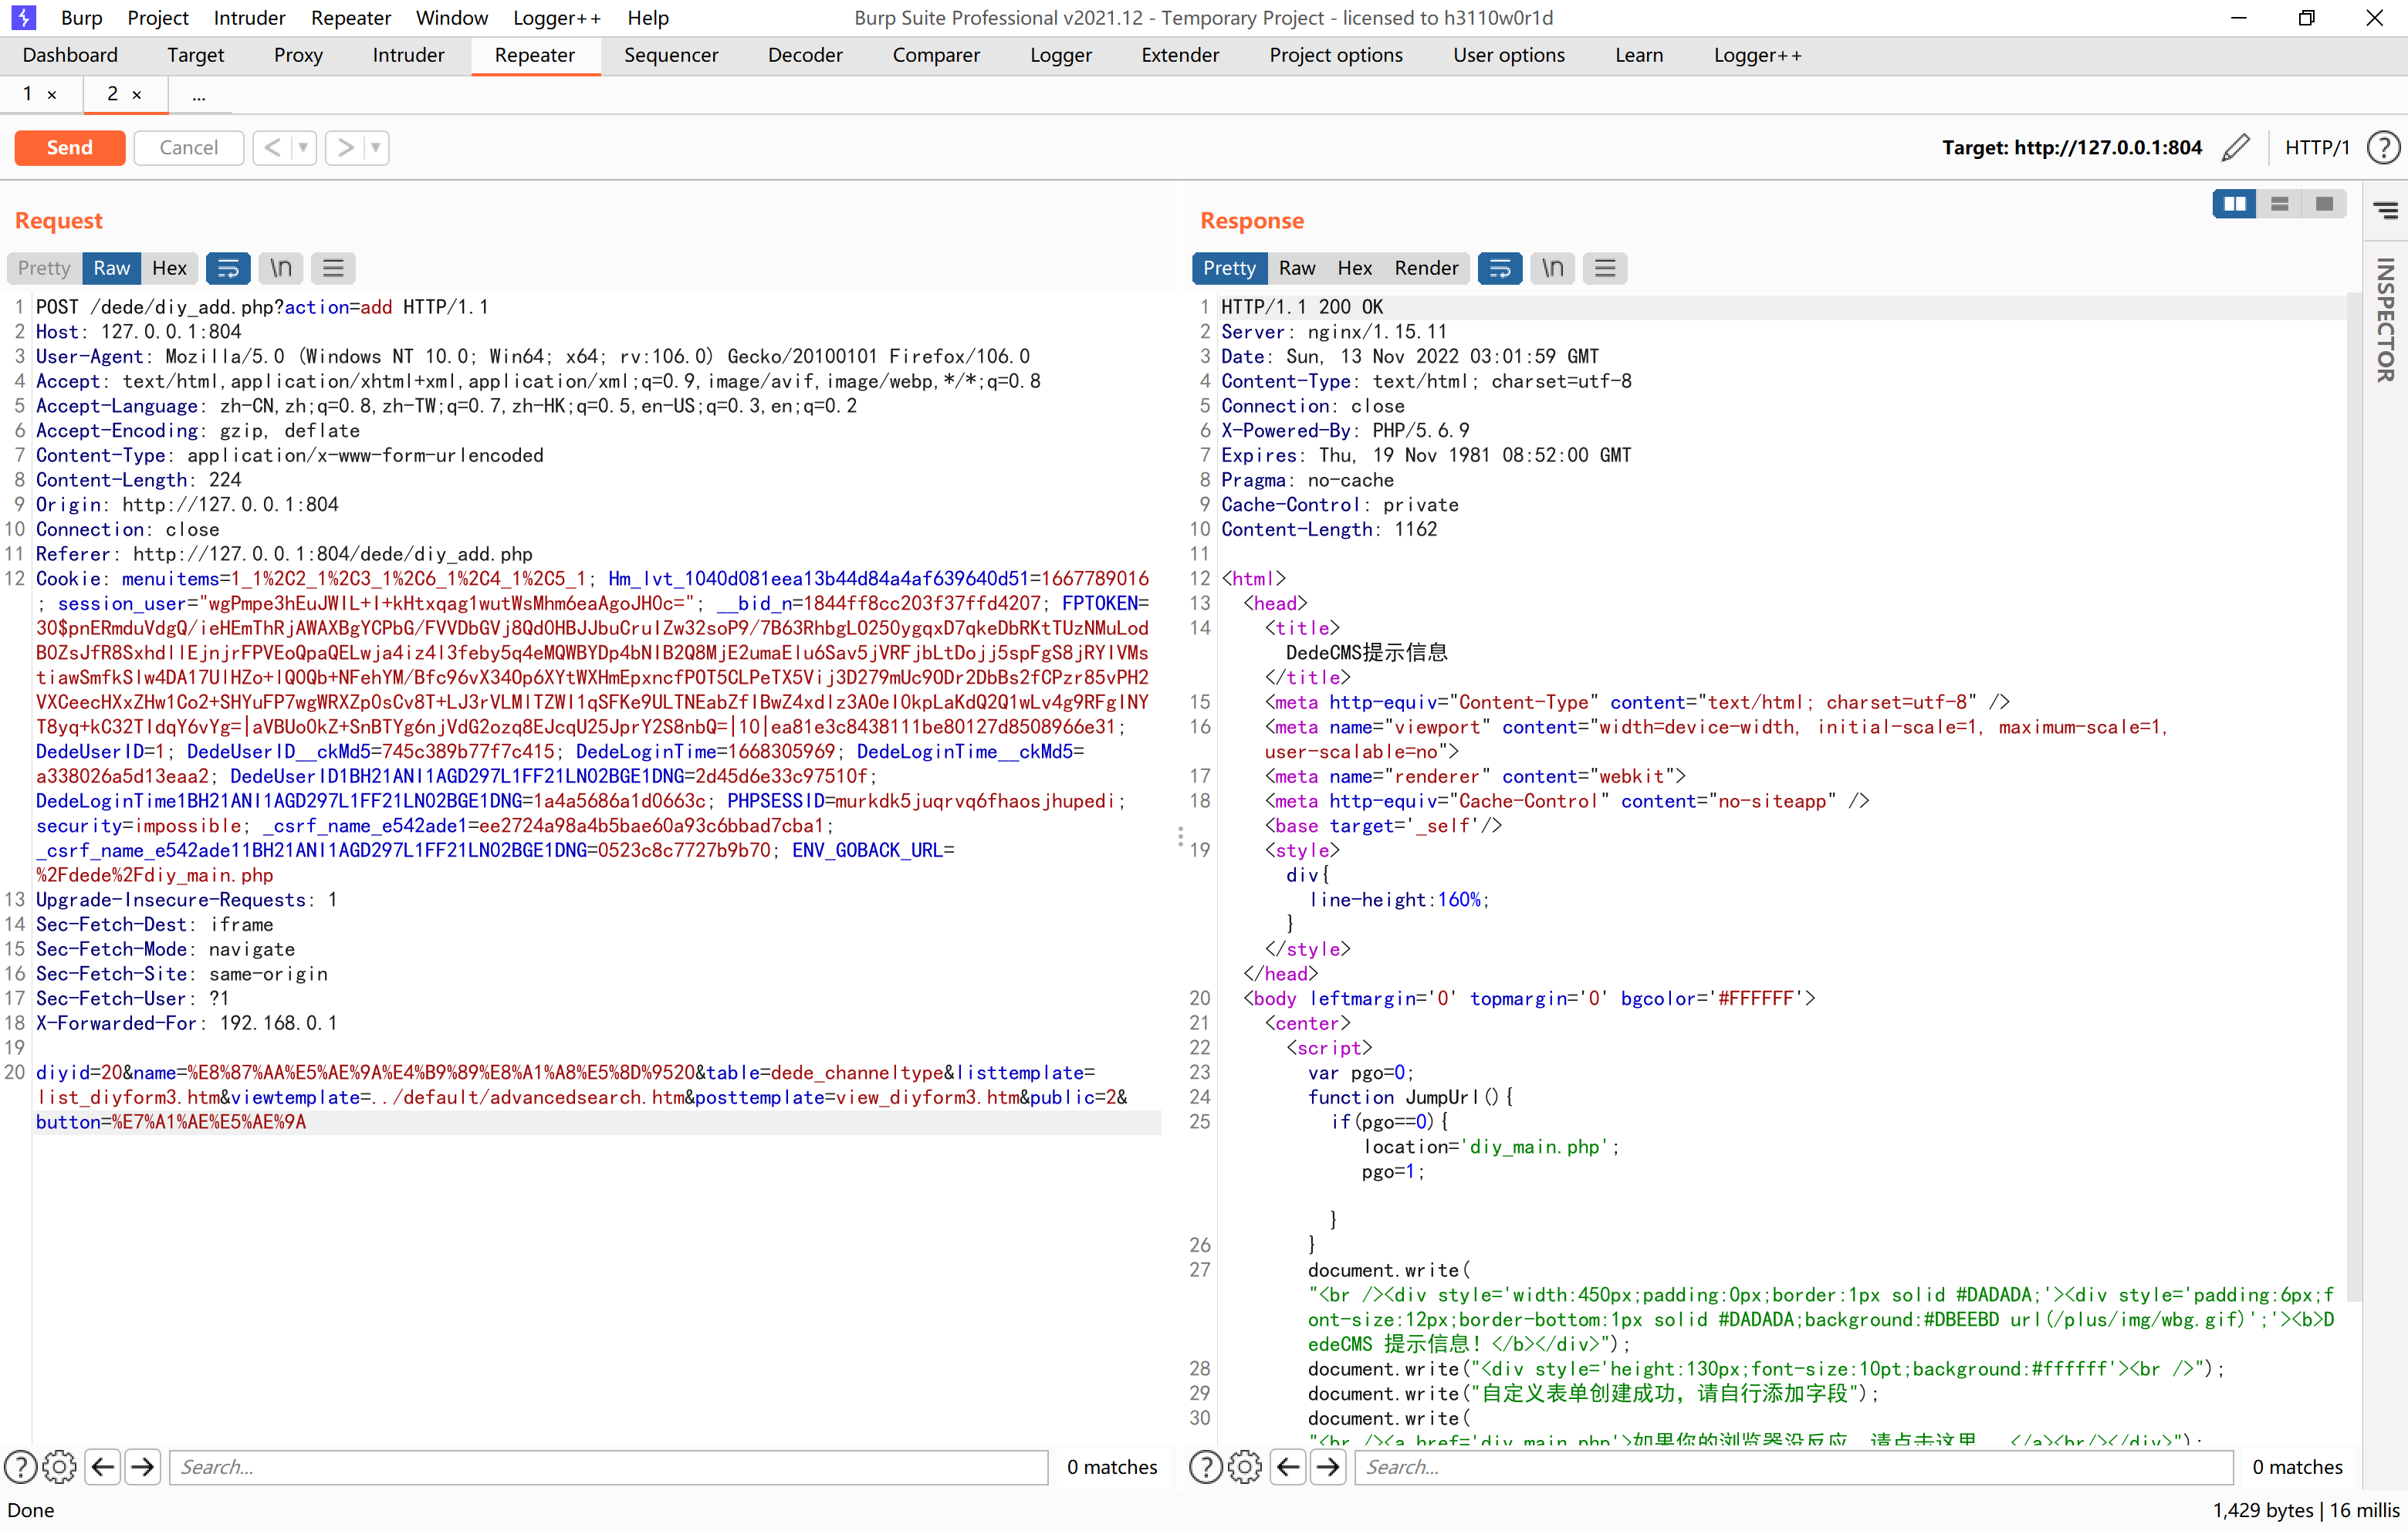Open the Logger++ menu in menu bar

[556, 18]
